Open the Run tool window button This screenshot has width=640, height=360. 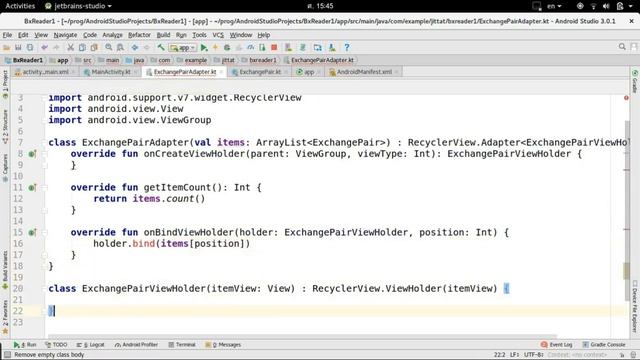click(x=25, y=345)
